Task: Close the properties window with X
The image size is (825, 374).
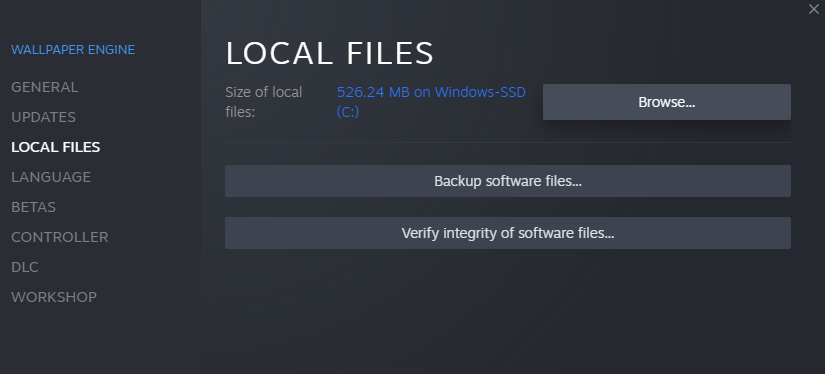Action: (x=813, y=9)
